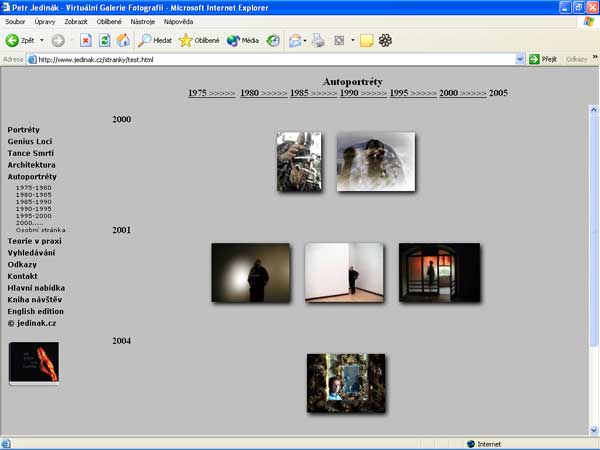Viewport: 600px width, 450px height.
Task: Open the Back button history dropdown arrow
Action: point(41,41)
